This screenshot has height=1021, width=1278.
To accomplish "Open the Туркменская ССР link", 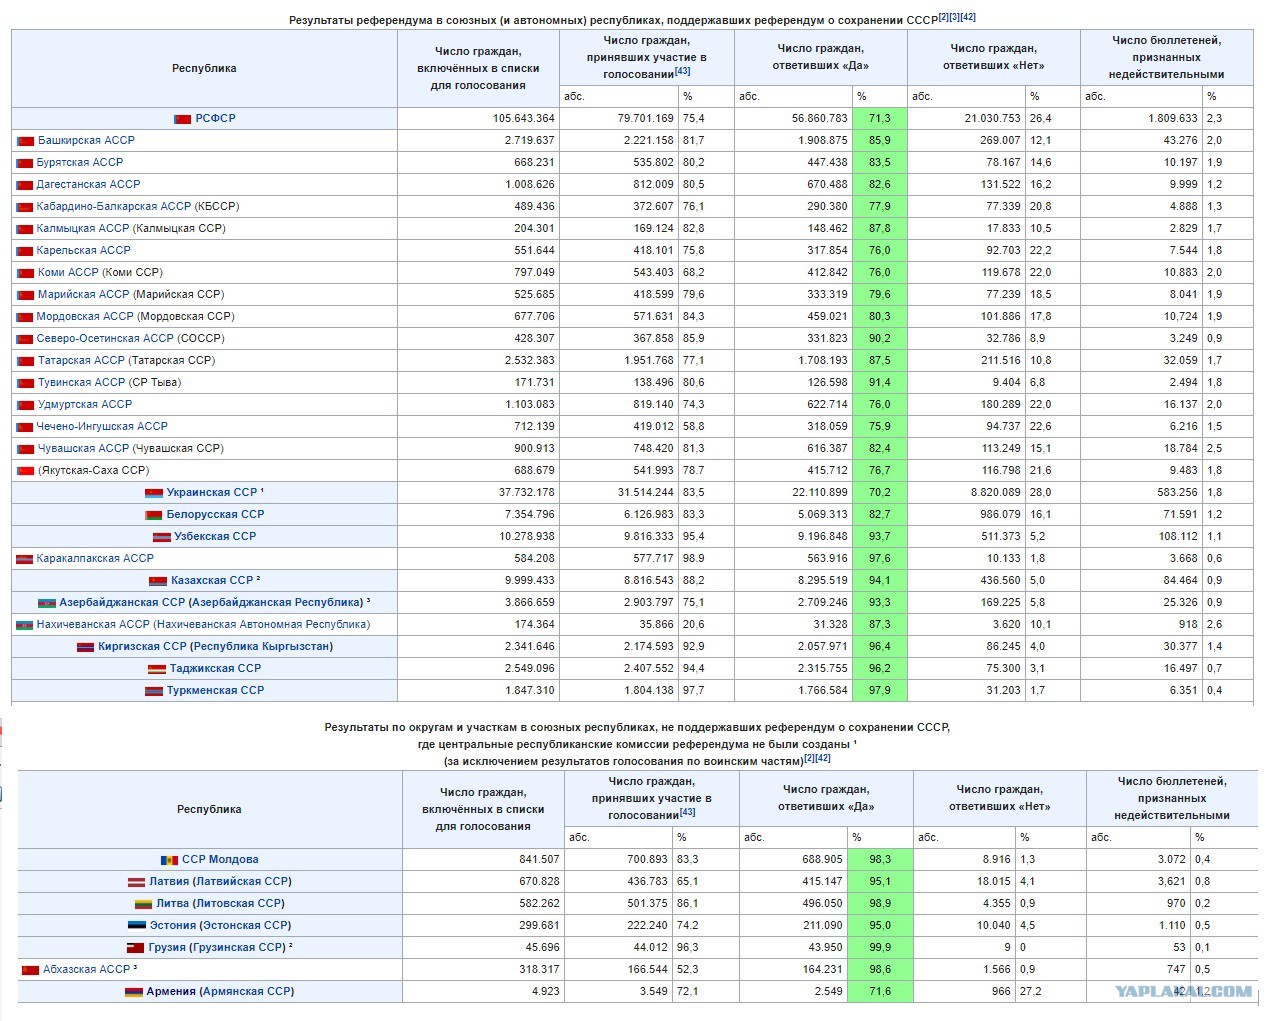I will click(x=215, y=690).
